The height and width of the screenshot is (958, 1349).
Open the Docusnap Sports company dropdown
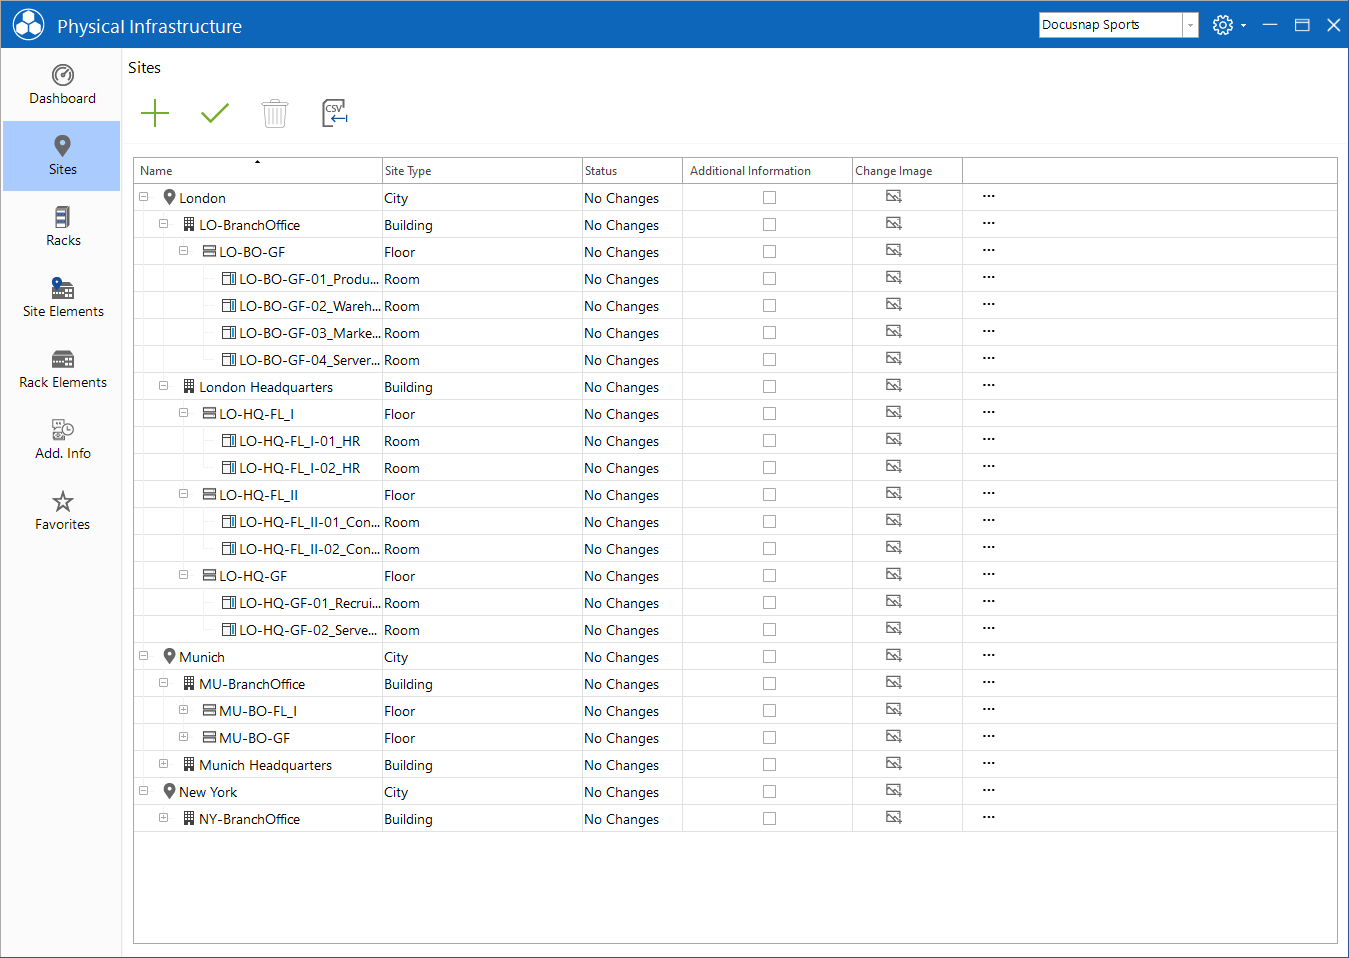pyautogui.click(x=1190, y=25)
